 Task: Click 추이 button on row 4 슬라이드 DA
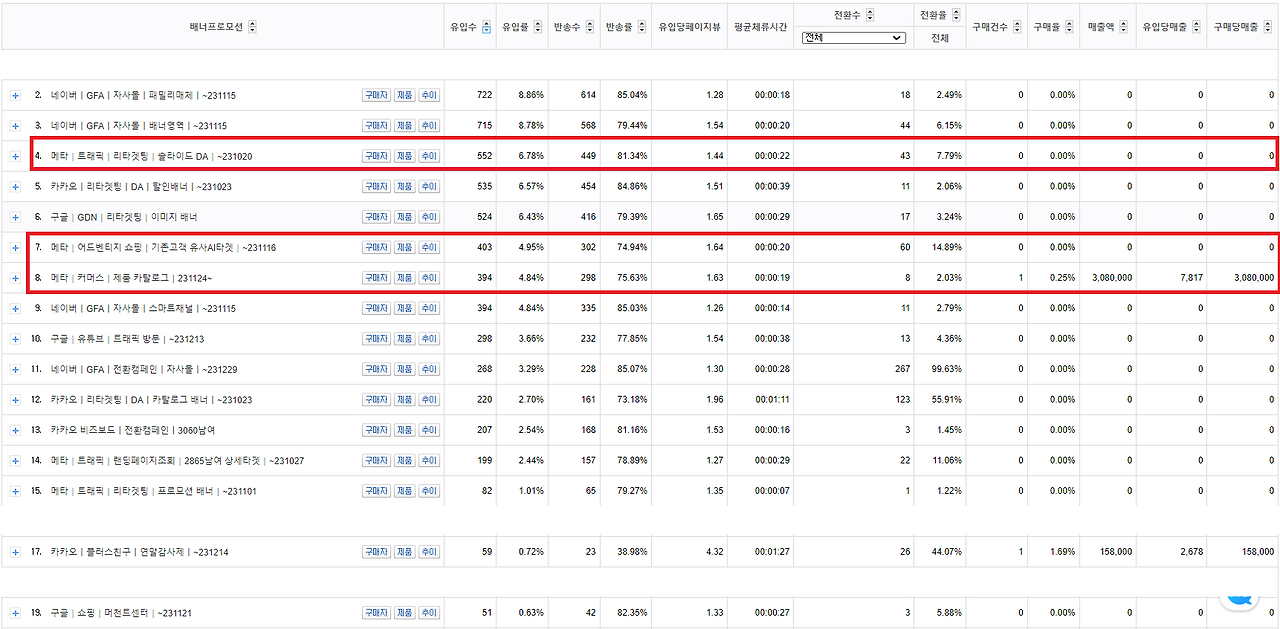pyautogui.click(x=429, y=156)
